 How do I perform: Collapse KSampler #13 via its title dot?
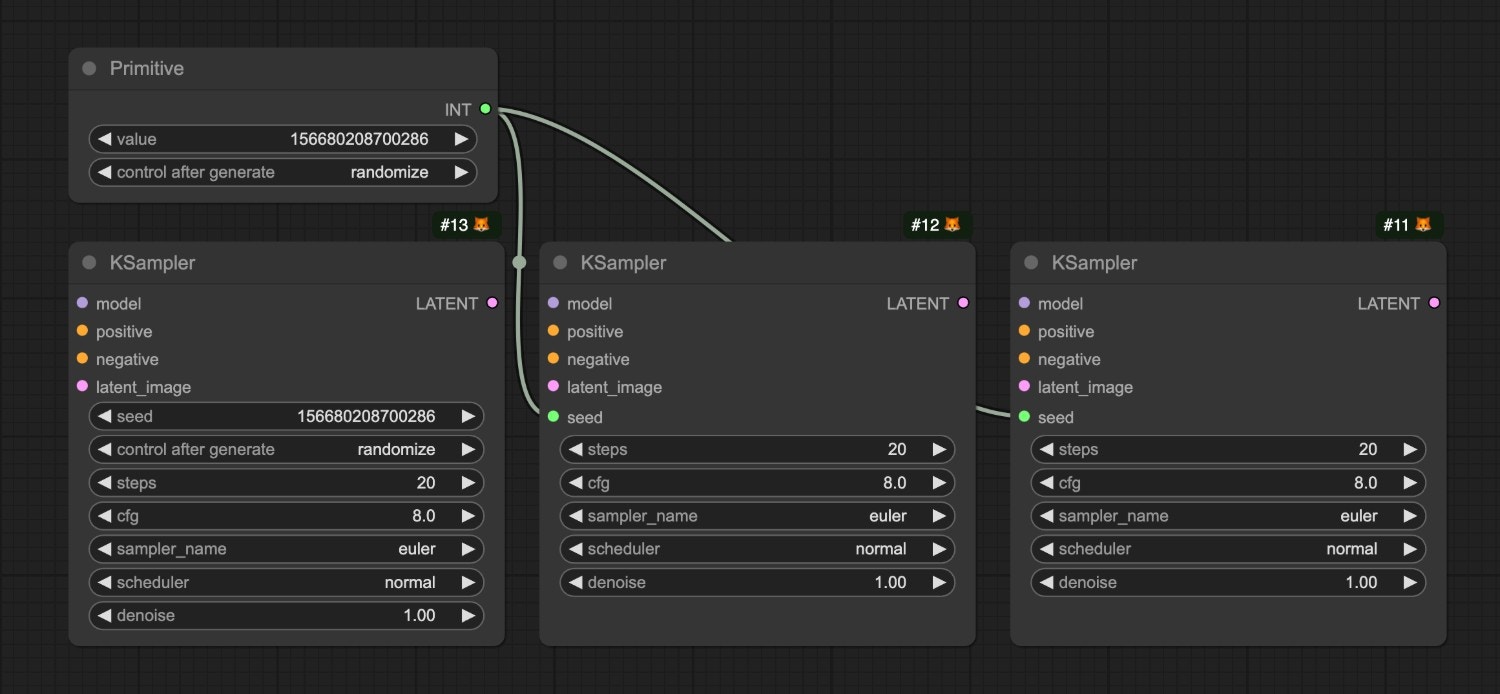click(x=89, y=263)
